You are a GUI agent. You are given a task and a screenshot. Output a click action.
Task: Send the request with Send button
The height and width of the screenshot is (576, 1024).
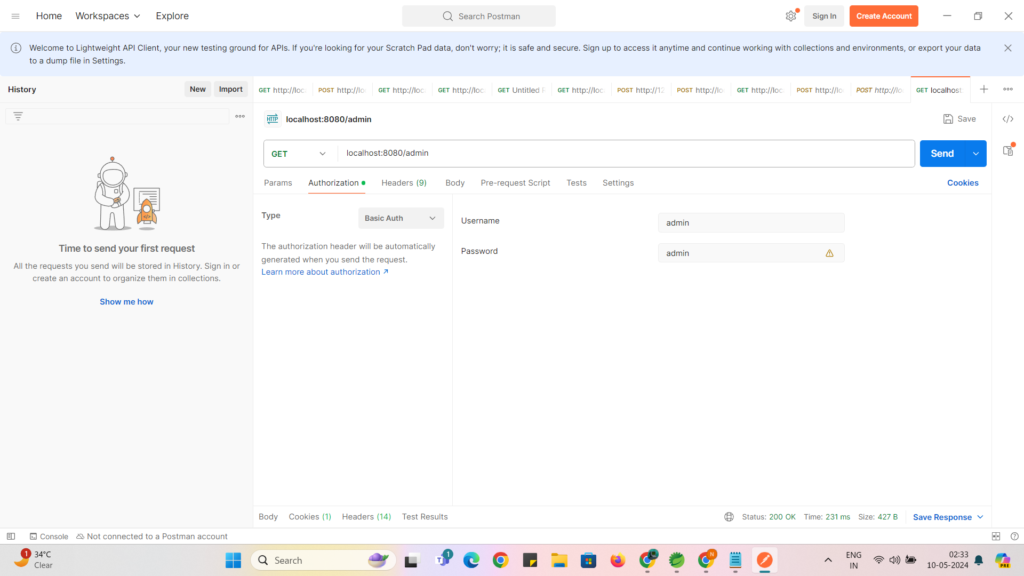[942, 153]
